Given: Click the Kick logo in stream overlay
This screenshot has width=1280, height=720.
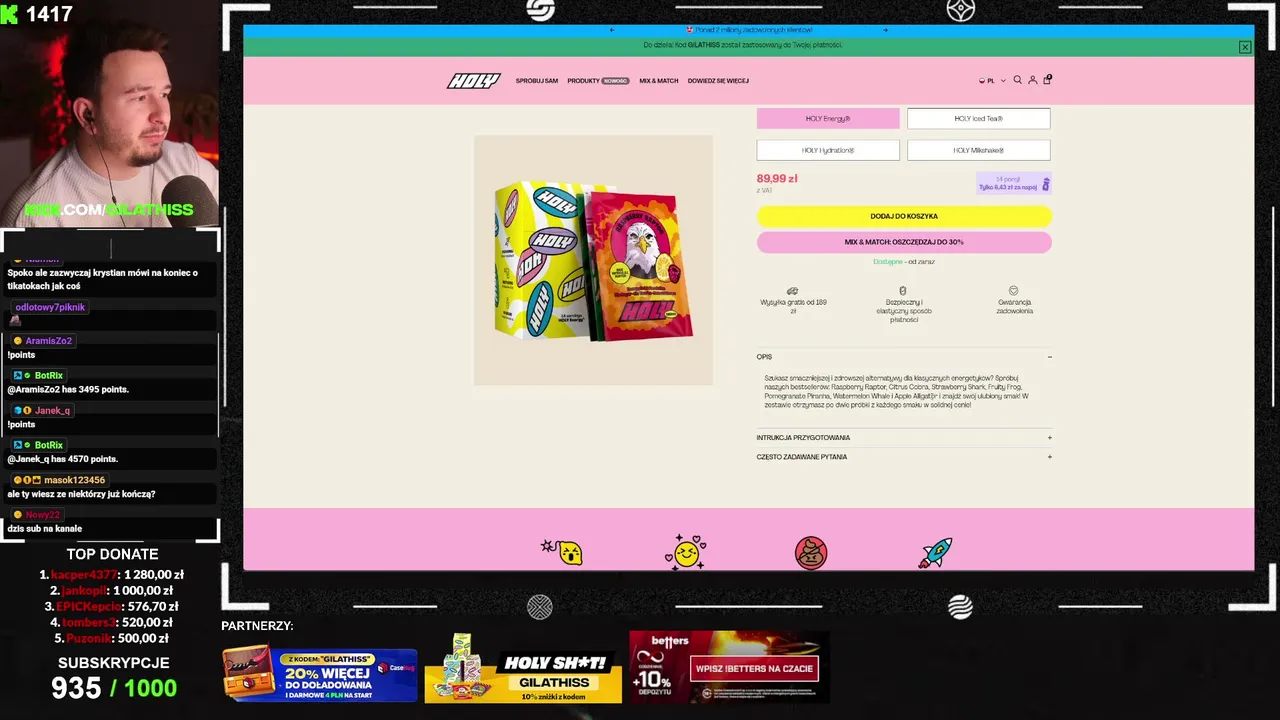Looking at the screenshot, I should tap(11, 14).
